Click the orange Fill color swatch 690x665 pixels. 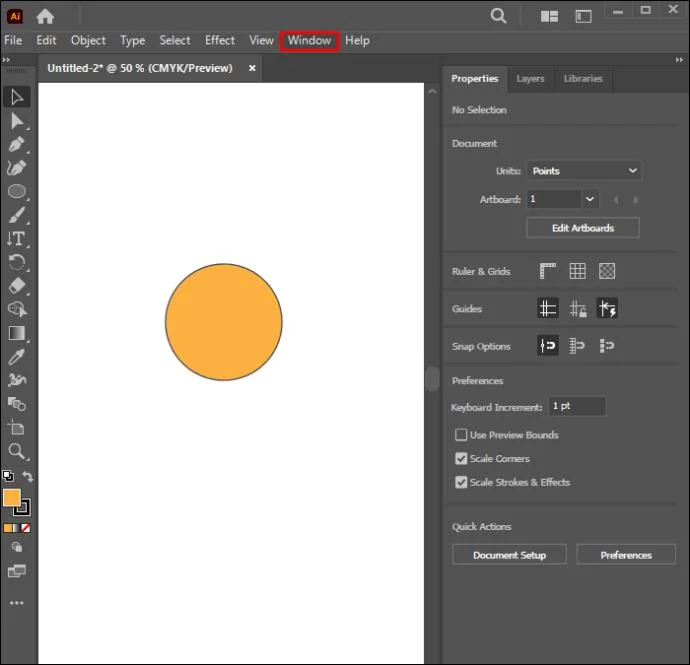(x=11, y=497)
